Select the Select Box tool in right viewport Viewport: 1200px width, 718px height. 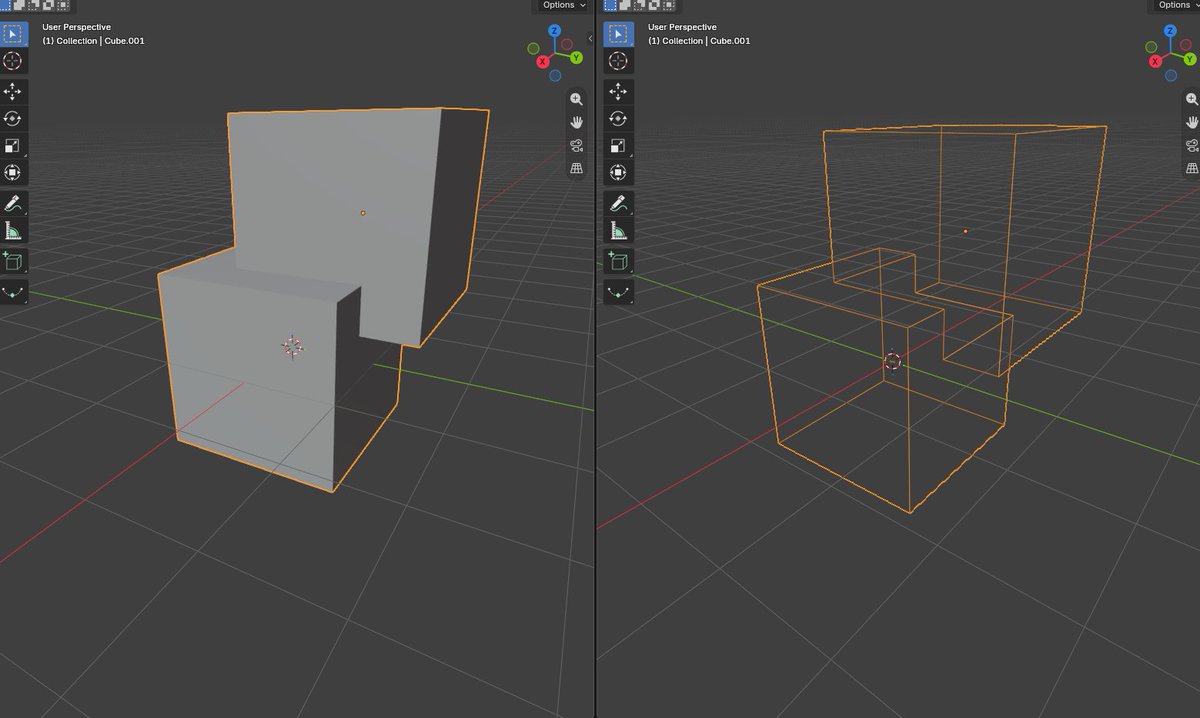click(619, 34)
